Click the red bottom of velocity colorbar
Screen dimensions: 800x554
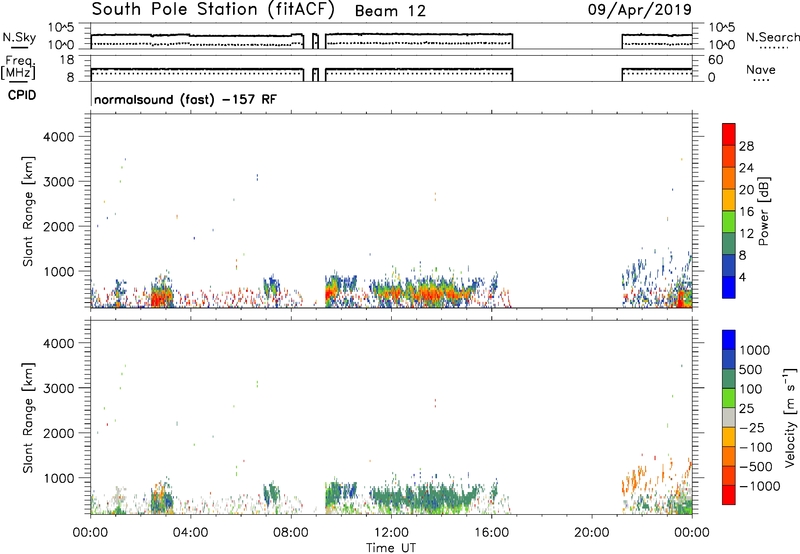(729, 495)
